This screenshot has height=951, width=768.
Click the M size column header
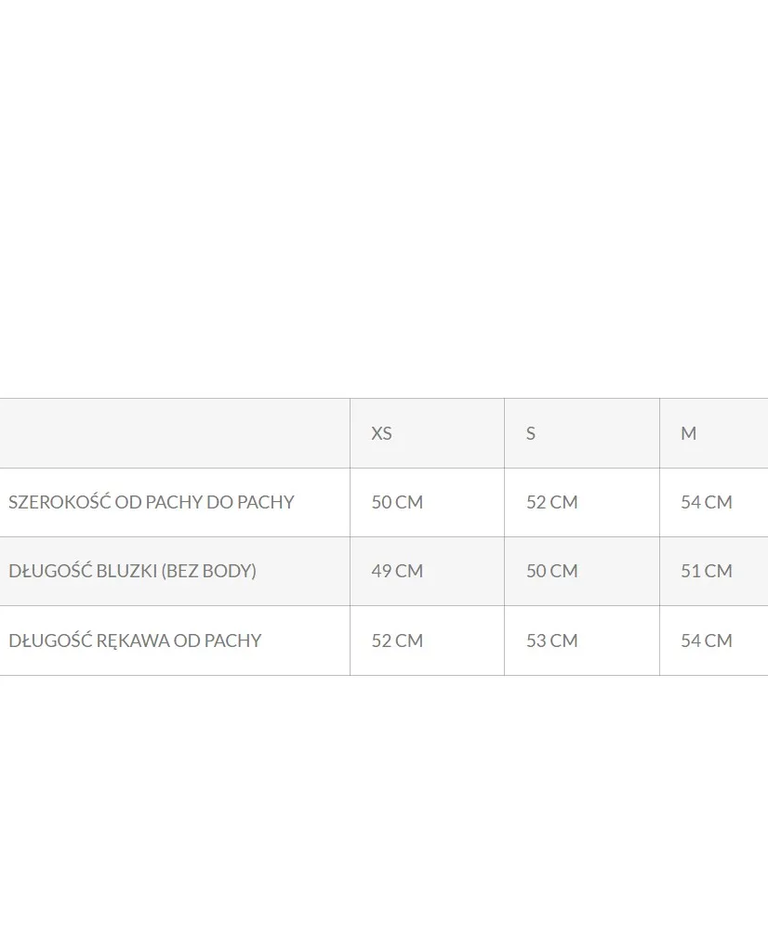[689, 433]
